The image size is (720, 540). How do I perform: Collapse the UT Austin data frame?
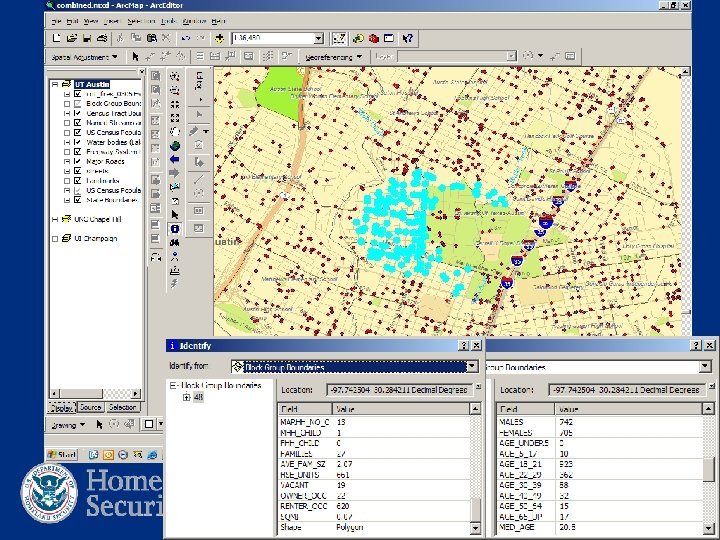pyautogui.click(x=55, y=84)
